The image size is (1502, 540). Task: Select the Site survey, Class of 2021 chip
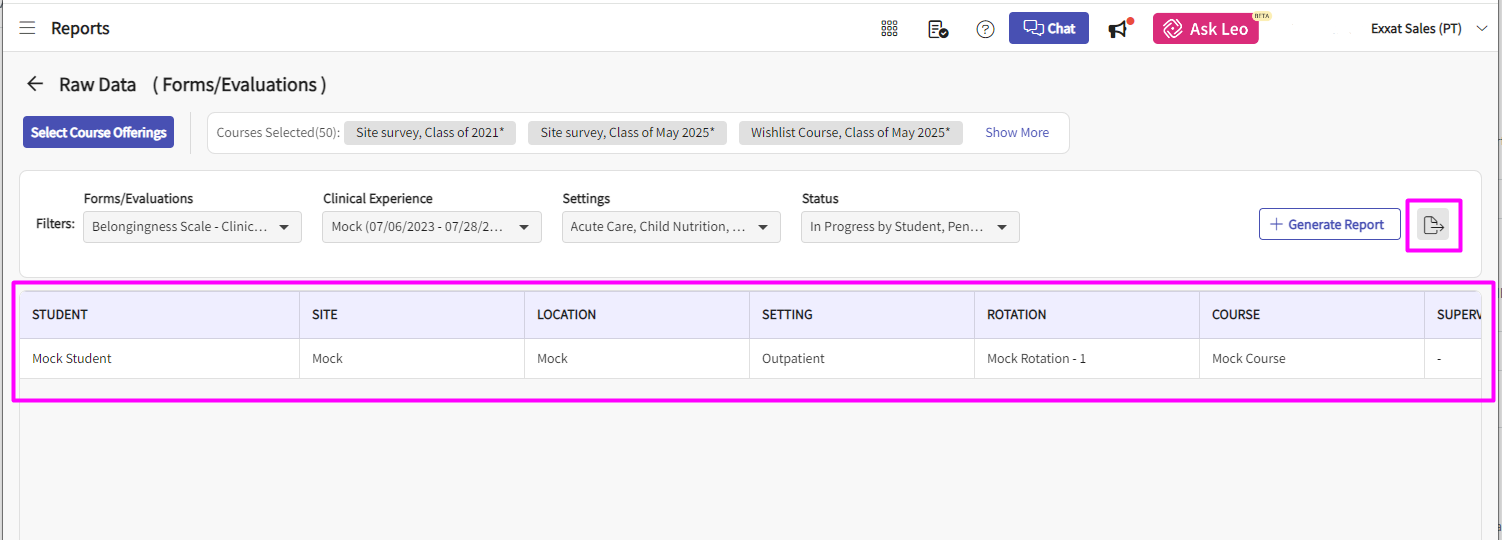click(429, 132)
